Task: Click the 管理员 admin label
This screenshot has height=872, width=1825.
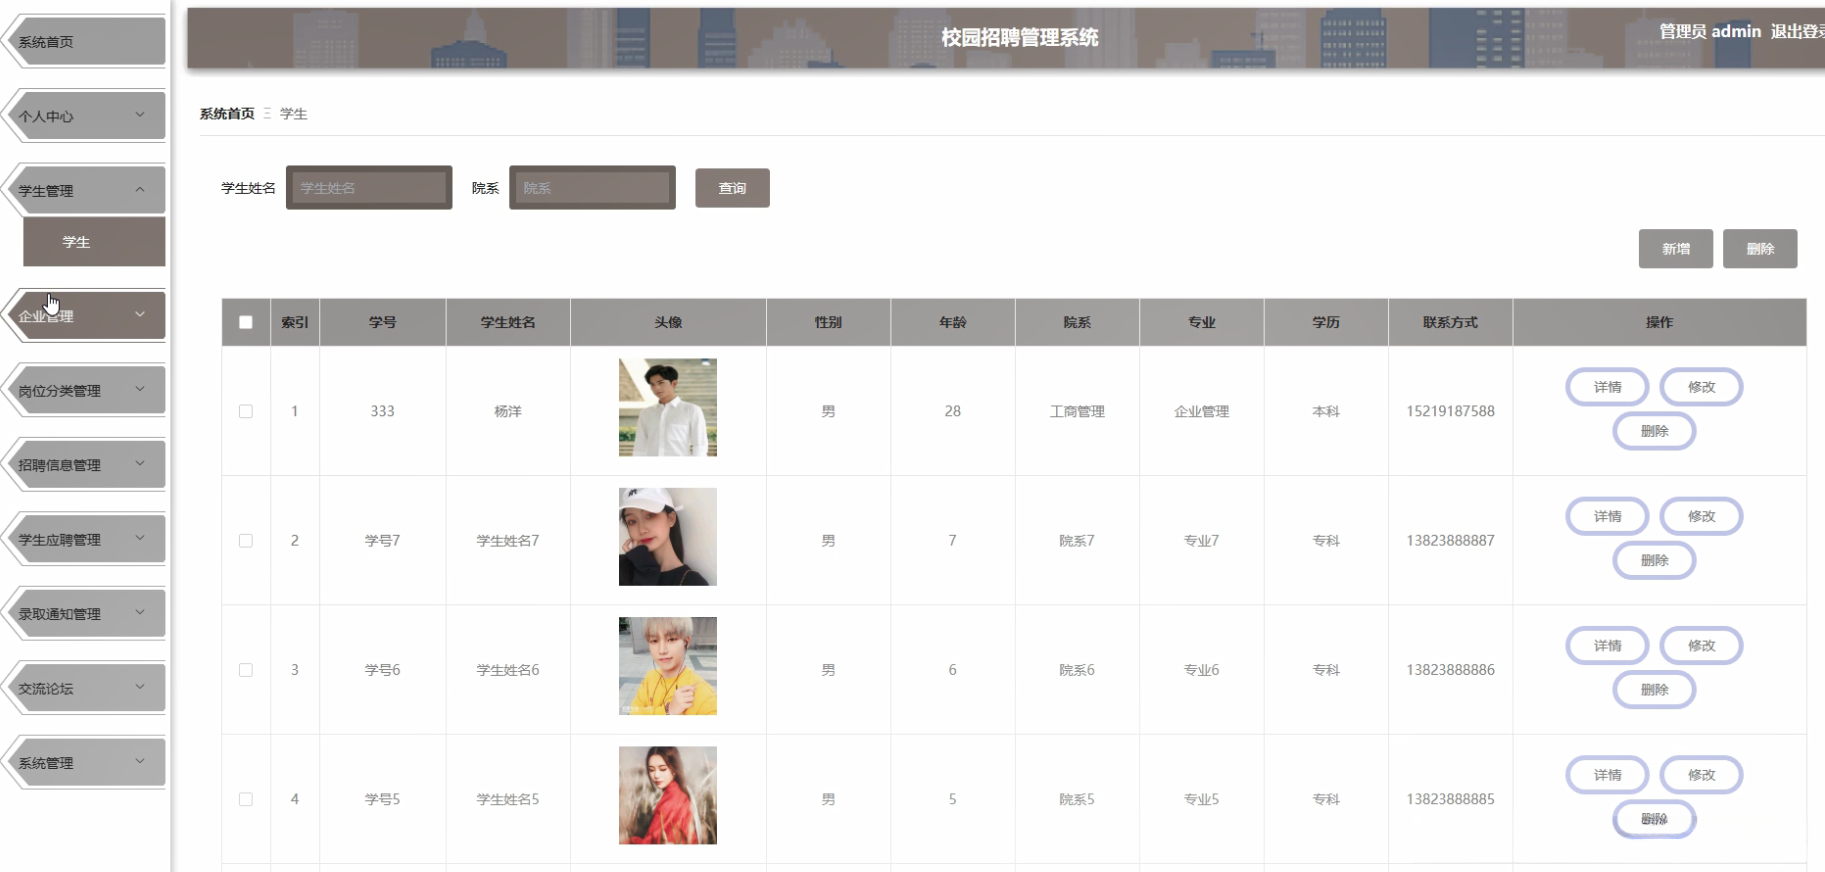Action: [x=1710, y=31]
